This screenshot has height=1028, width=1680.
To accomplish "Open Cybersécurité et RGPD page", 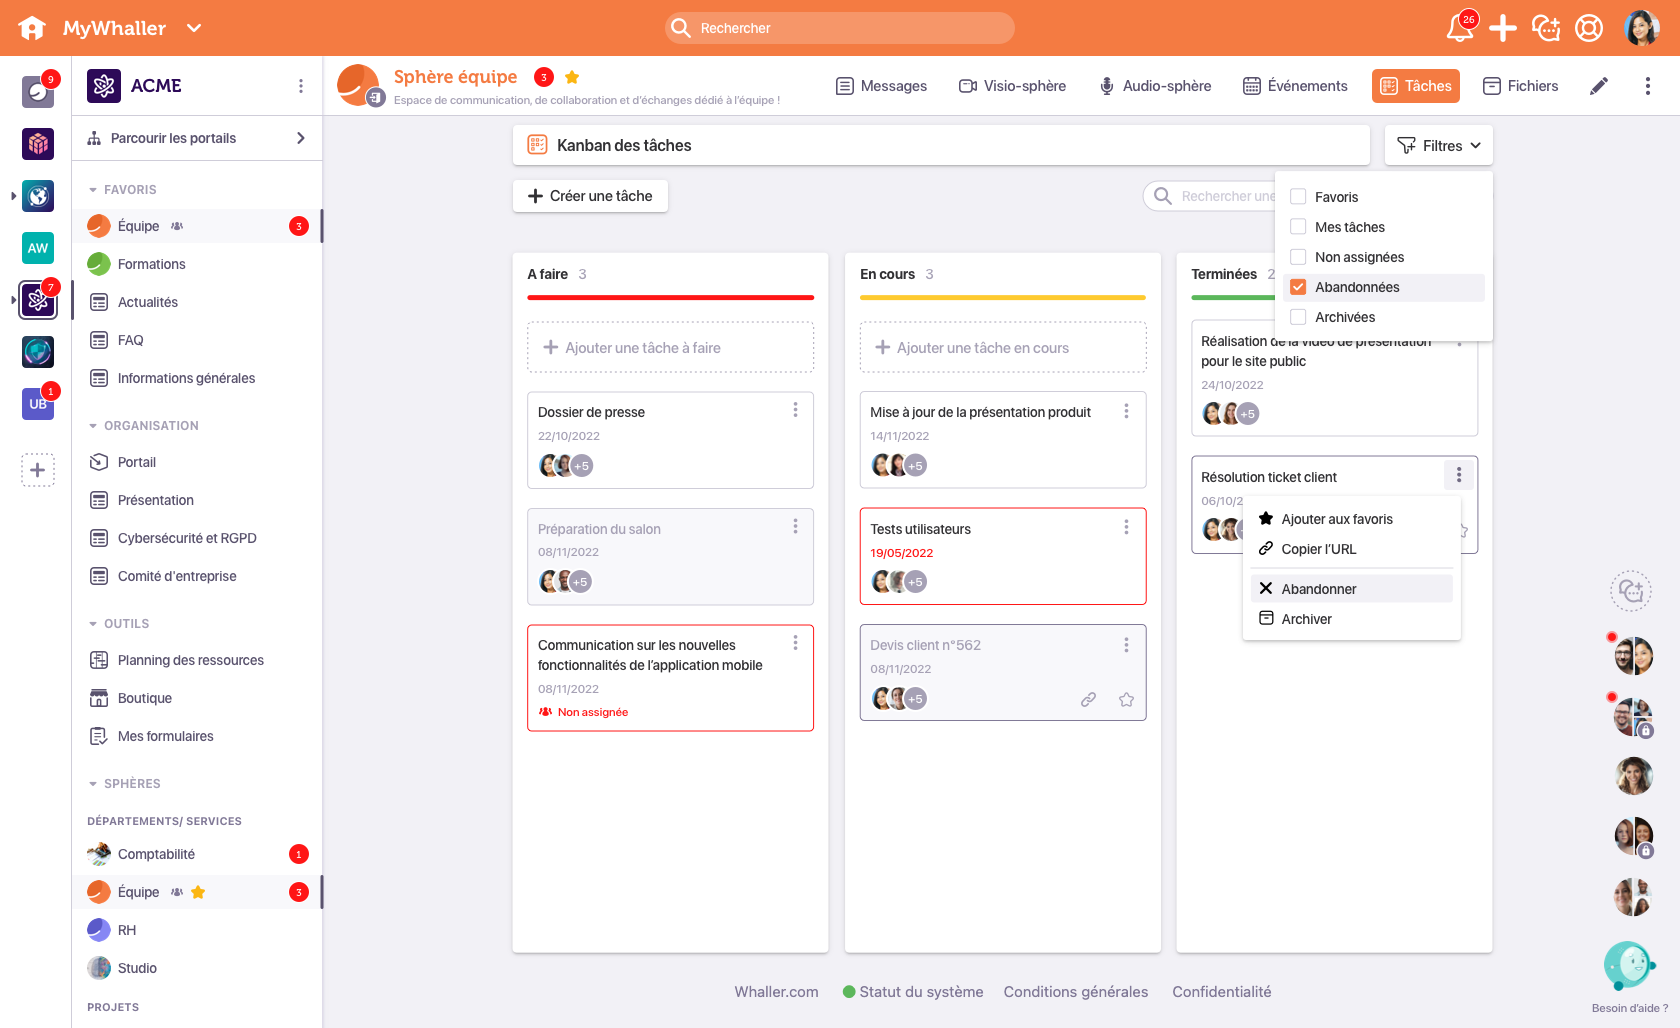I will tap(187, 538).
